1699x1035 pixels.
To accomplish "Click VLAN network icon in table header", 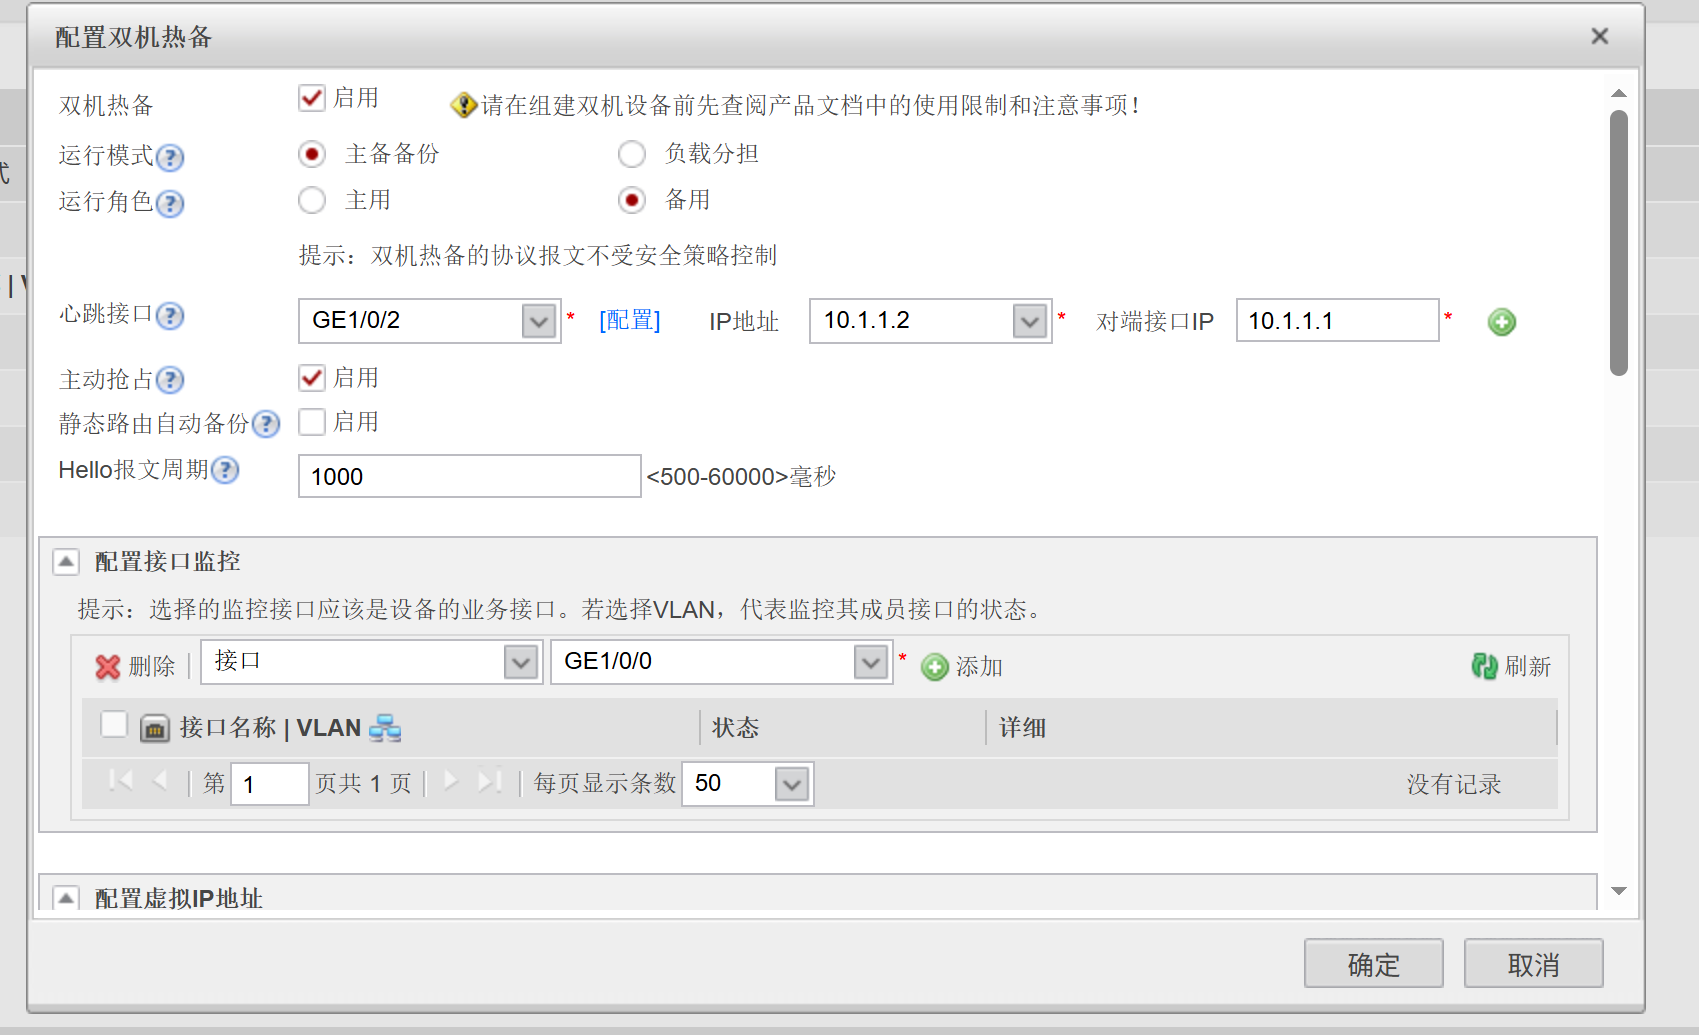I will point(385,728).
